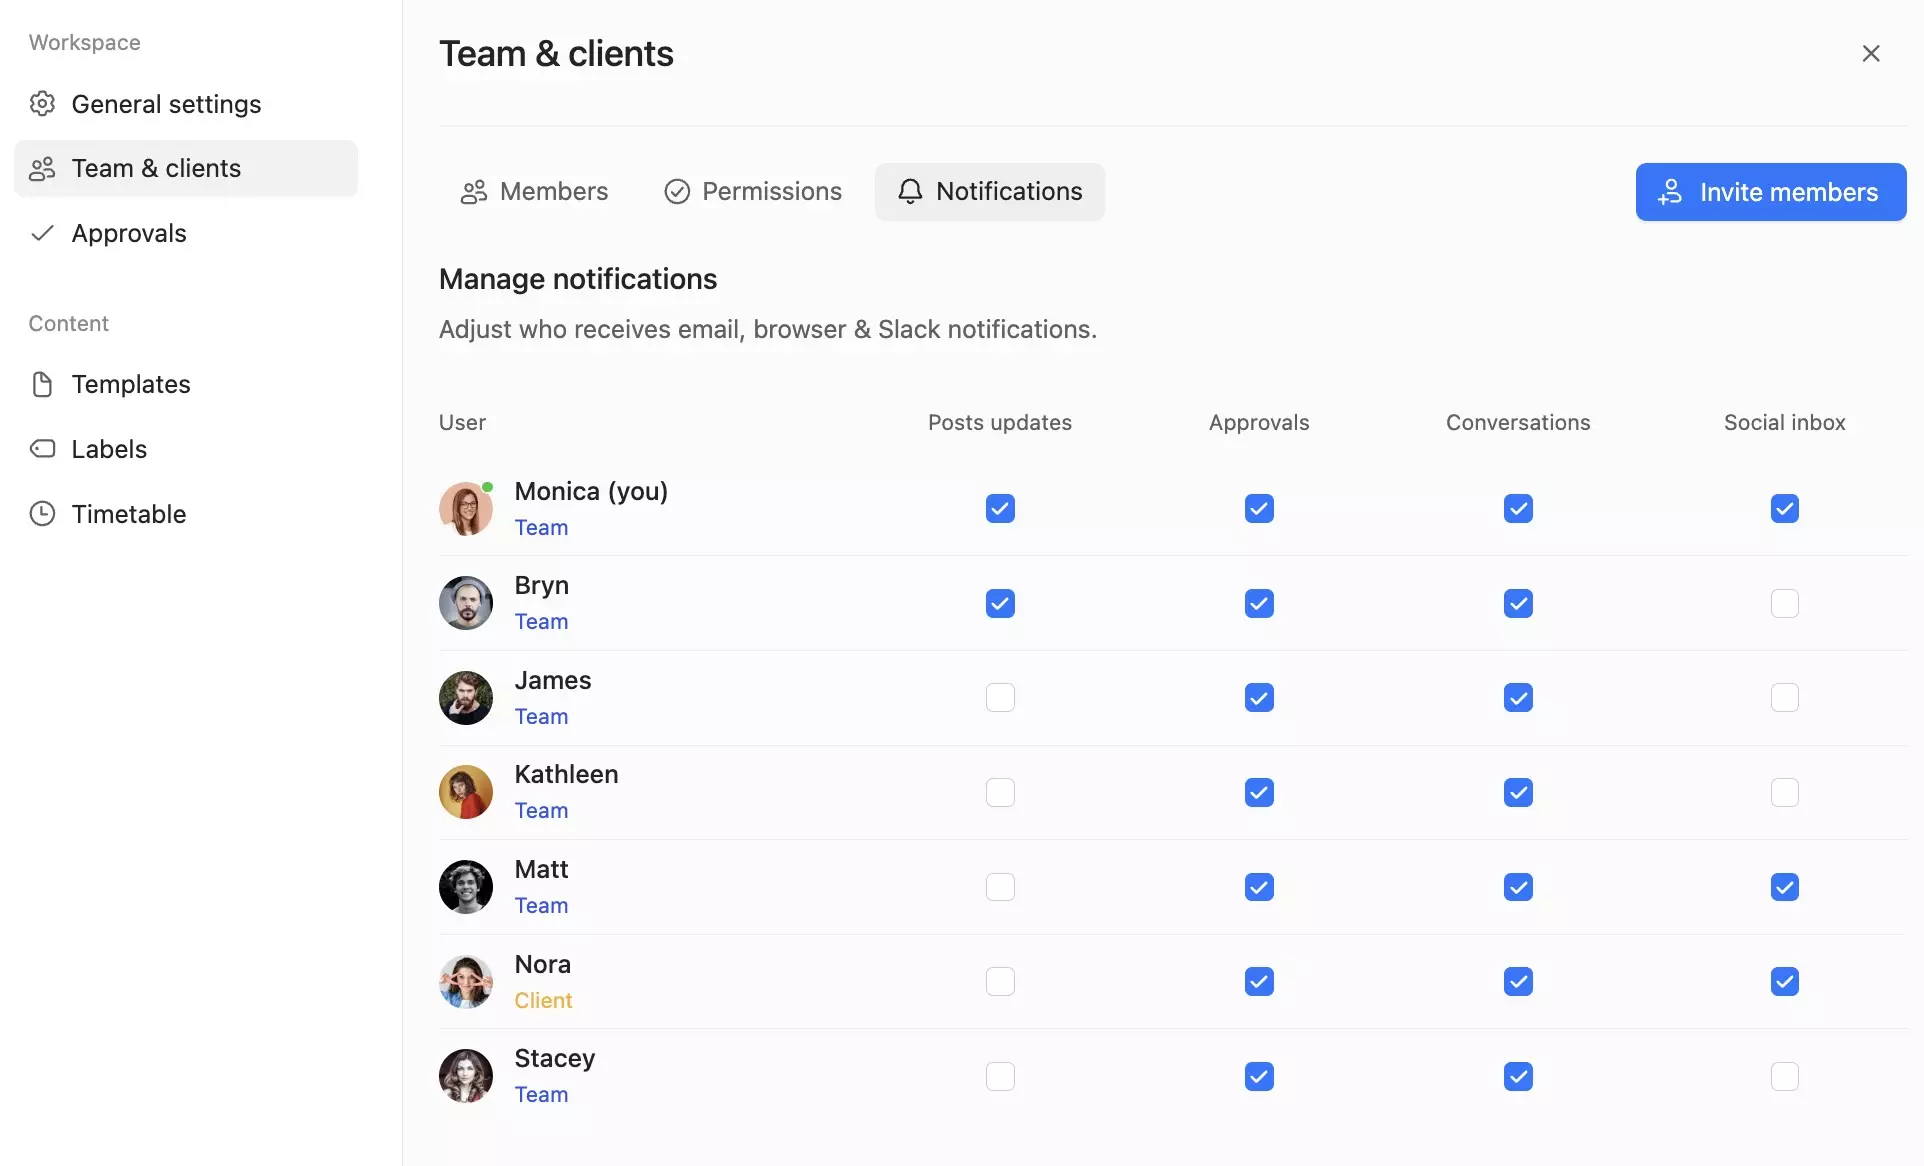
Task: Click the Team & clients people icon in sidebar
Action: pos(42,169)
